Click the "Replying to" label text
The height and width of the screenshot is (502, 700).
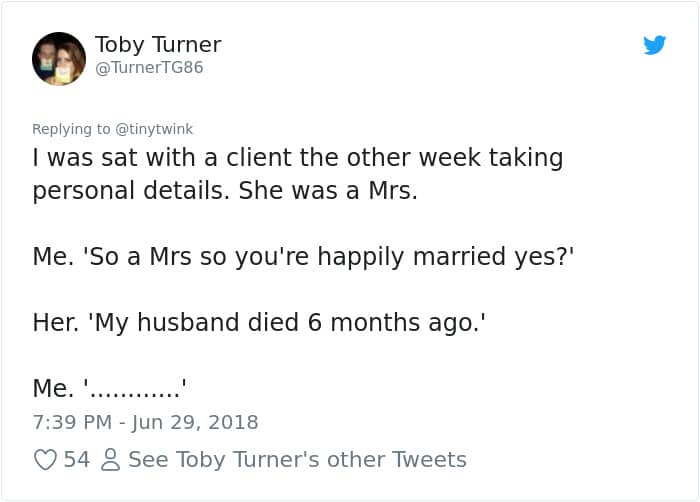pyautogui.click(x=72, y=129)
